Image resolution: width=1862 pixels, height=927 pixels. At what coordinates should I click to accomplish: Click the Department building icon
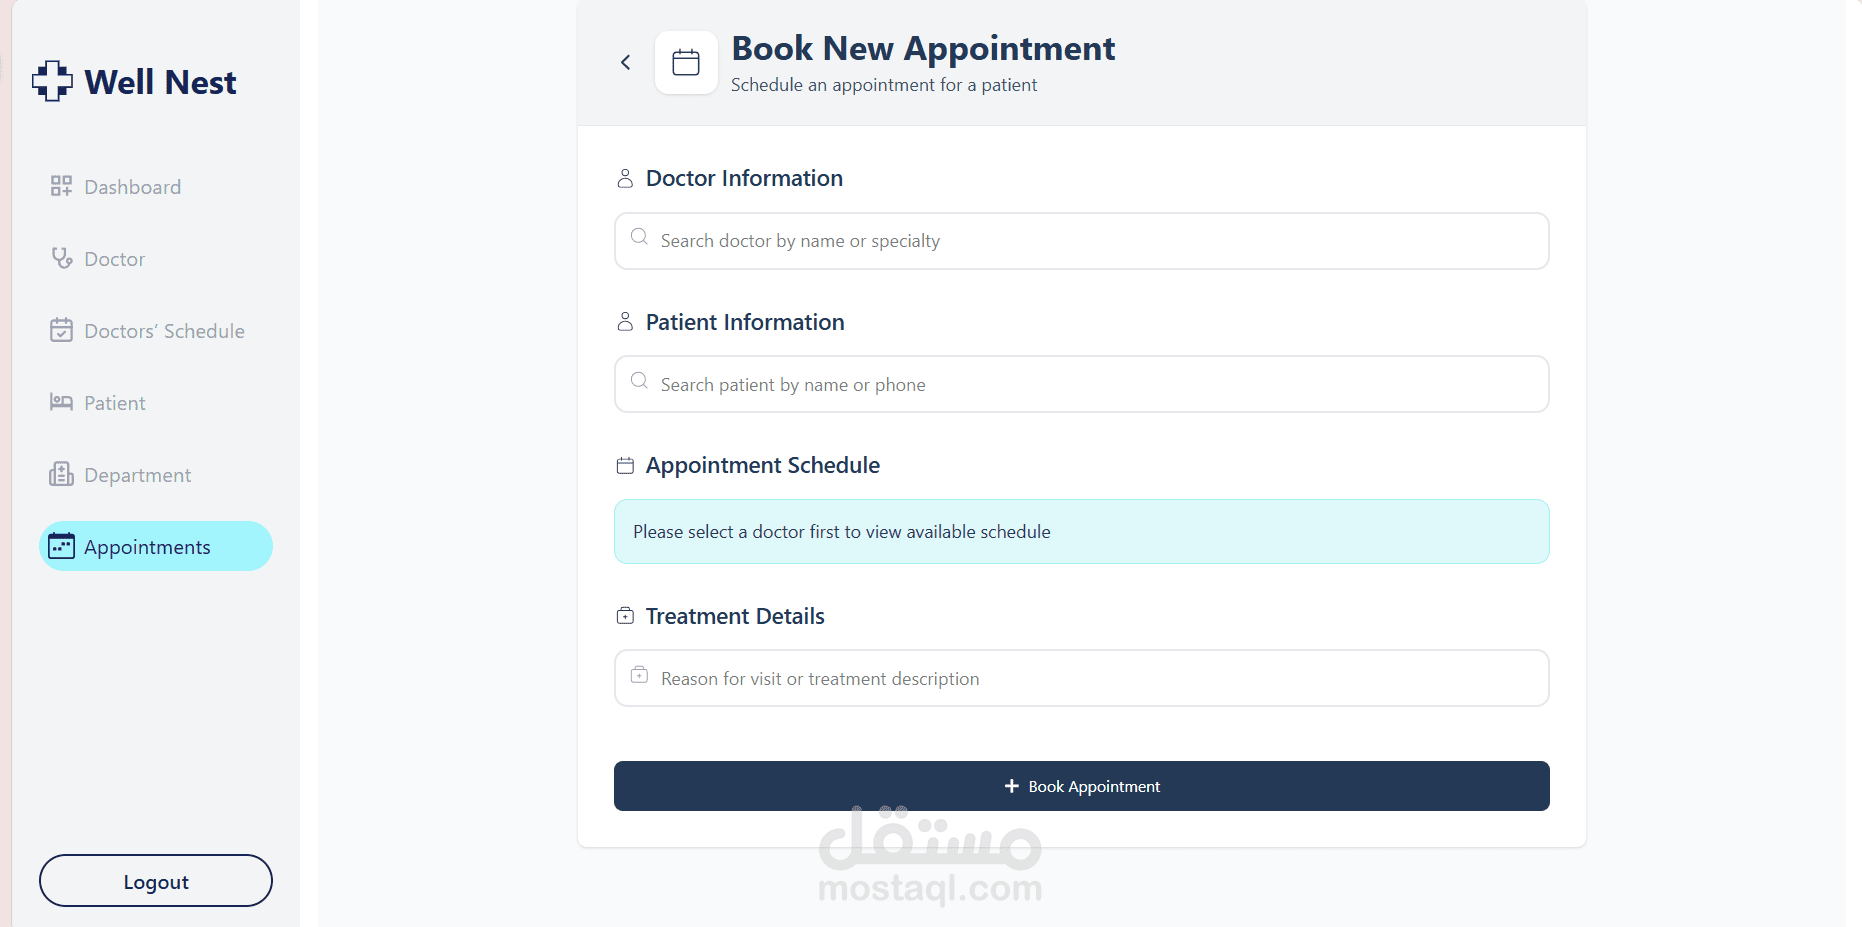point(61,474)
